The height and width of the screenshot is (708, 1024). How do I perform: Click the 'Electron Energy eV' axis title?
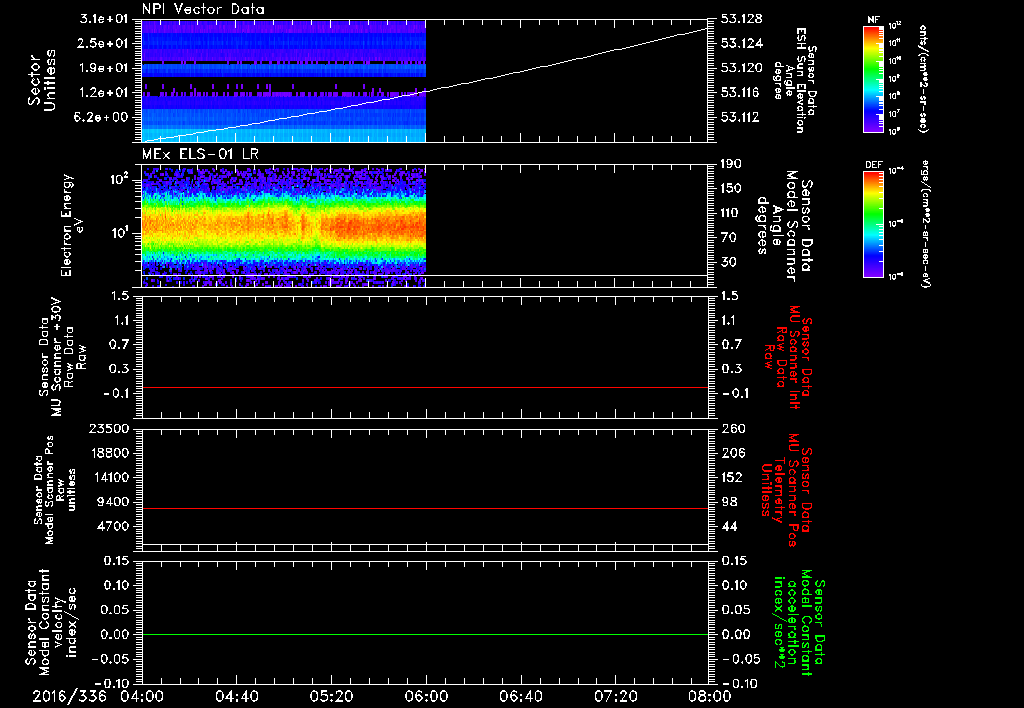point(72,225)
